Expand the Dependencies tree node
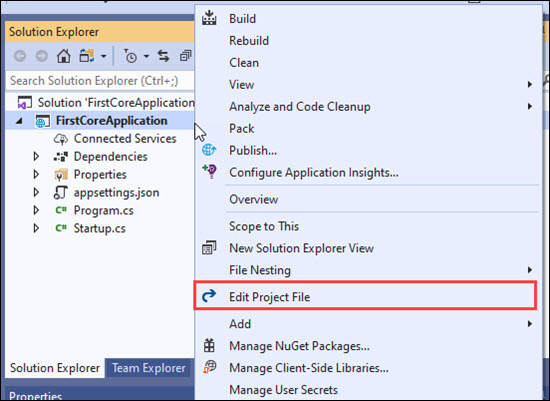 pos(36,156)
